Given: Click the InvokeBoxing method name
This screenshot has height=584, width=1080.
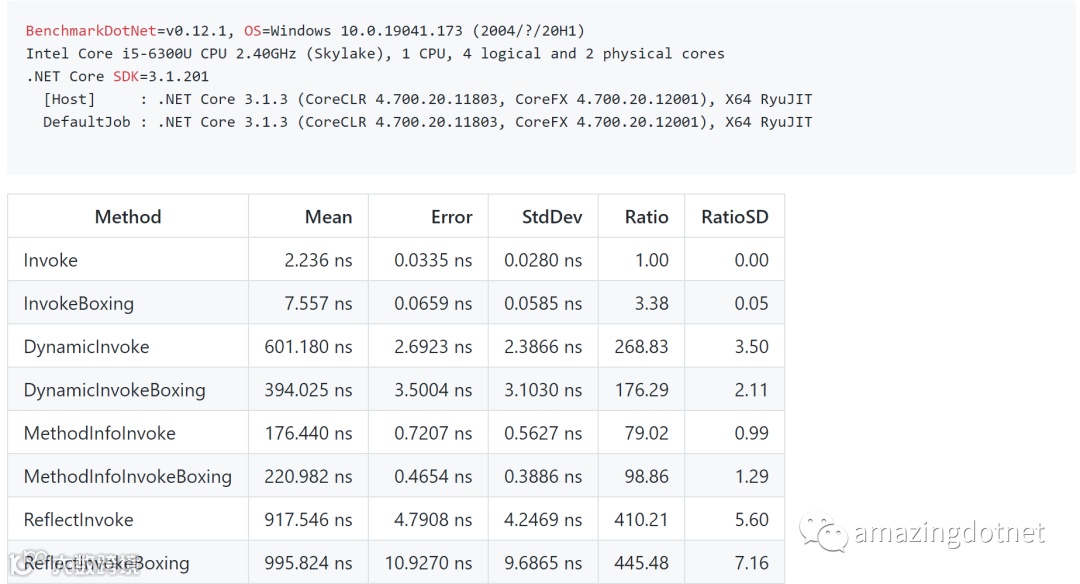Looking at the screenshot, I should pyautogui.click(x=78, y=303).
